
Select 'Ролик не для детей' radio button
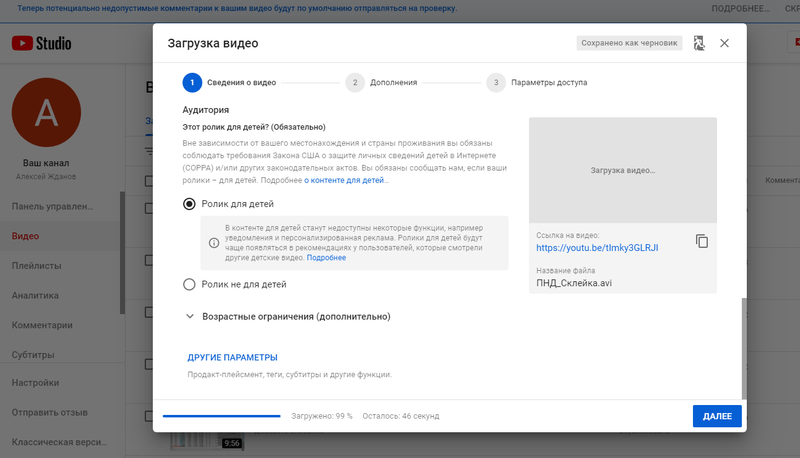189,284
